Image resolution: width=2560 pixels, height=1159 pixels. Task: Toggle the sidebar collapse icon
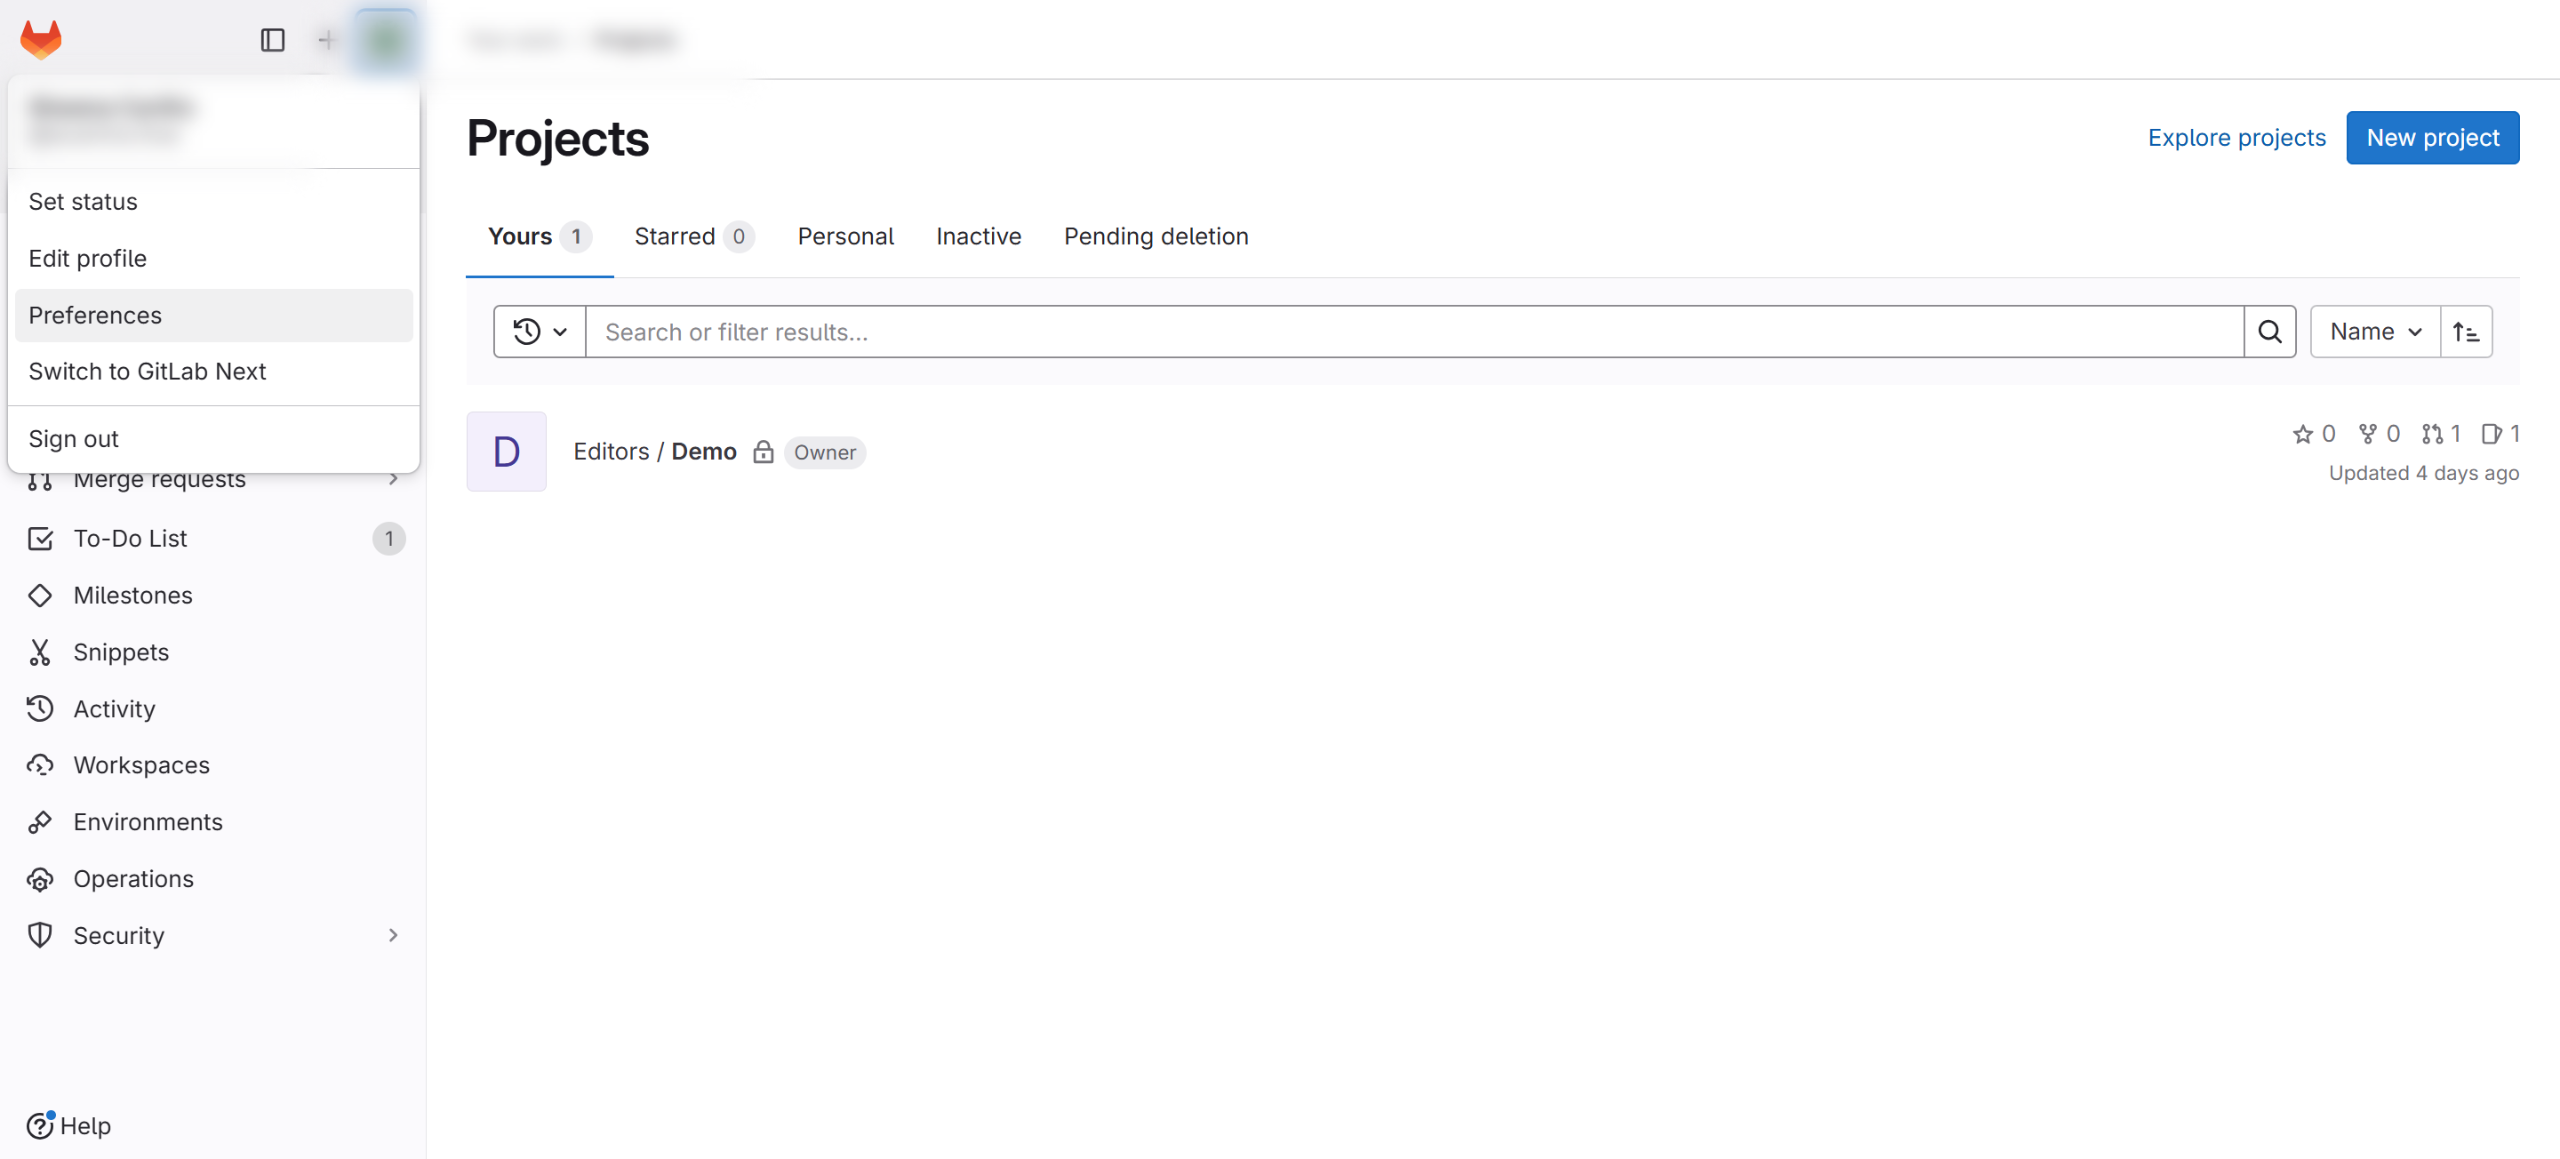pos(272,39)
